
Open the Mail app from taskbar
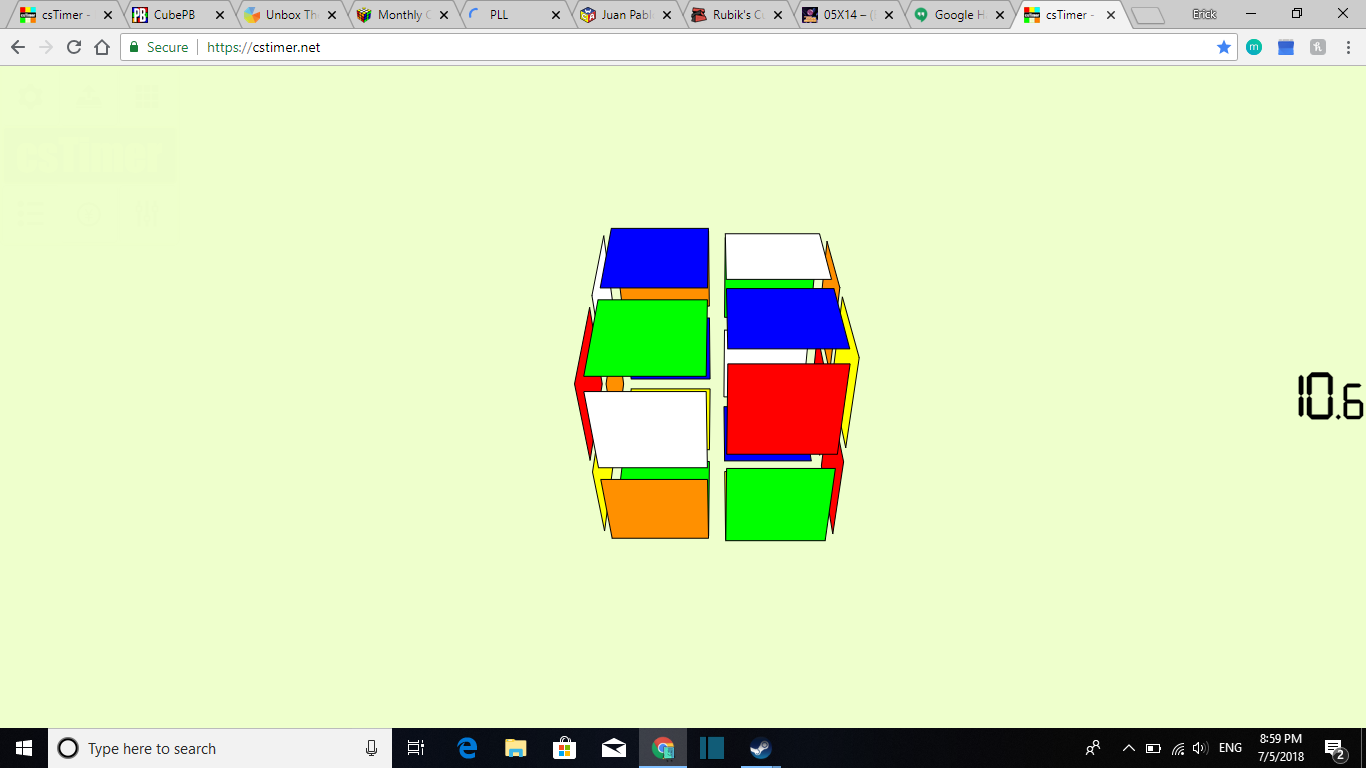[613, 748]
